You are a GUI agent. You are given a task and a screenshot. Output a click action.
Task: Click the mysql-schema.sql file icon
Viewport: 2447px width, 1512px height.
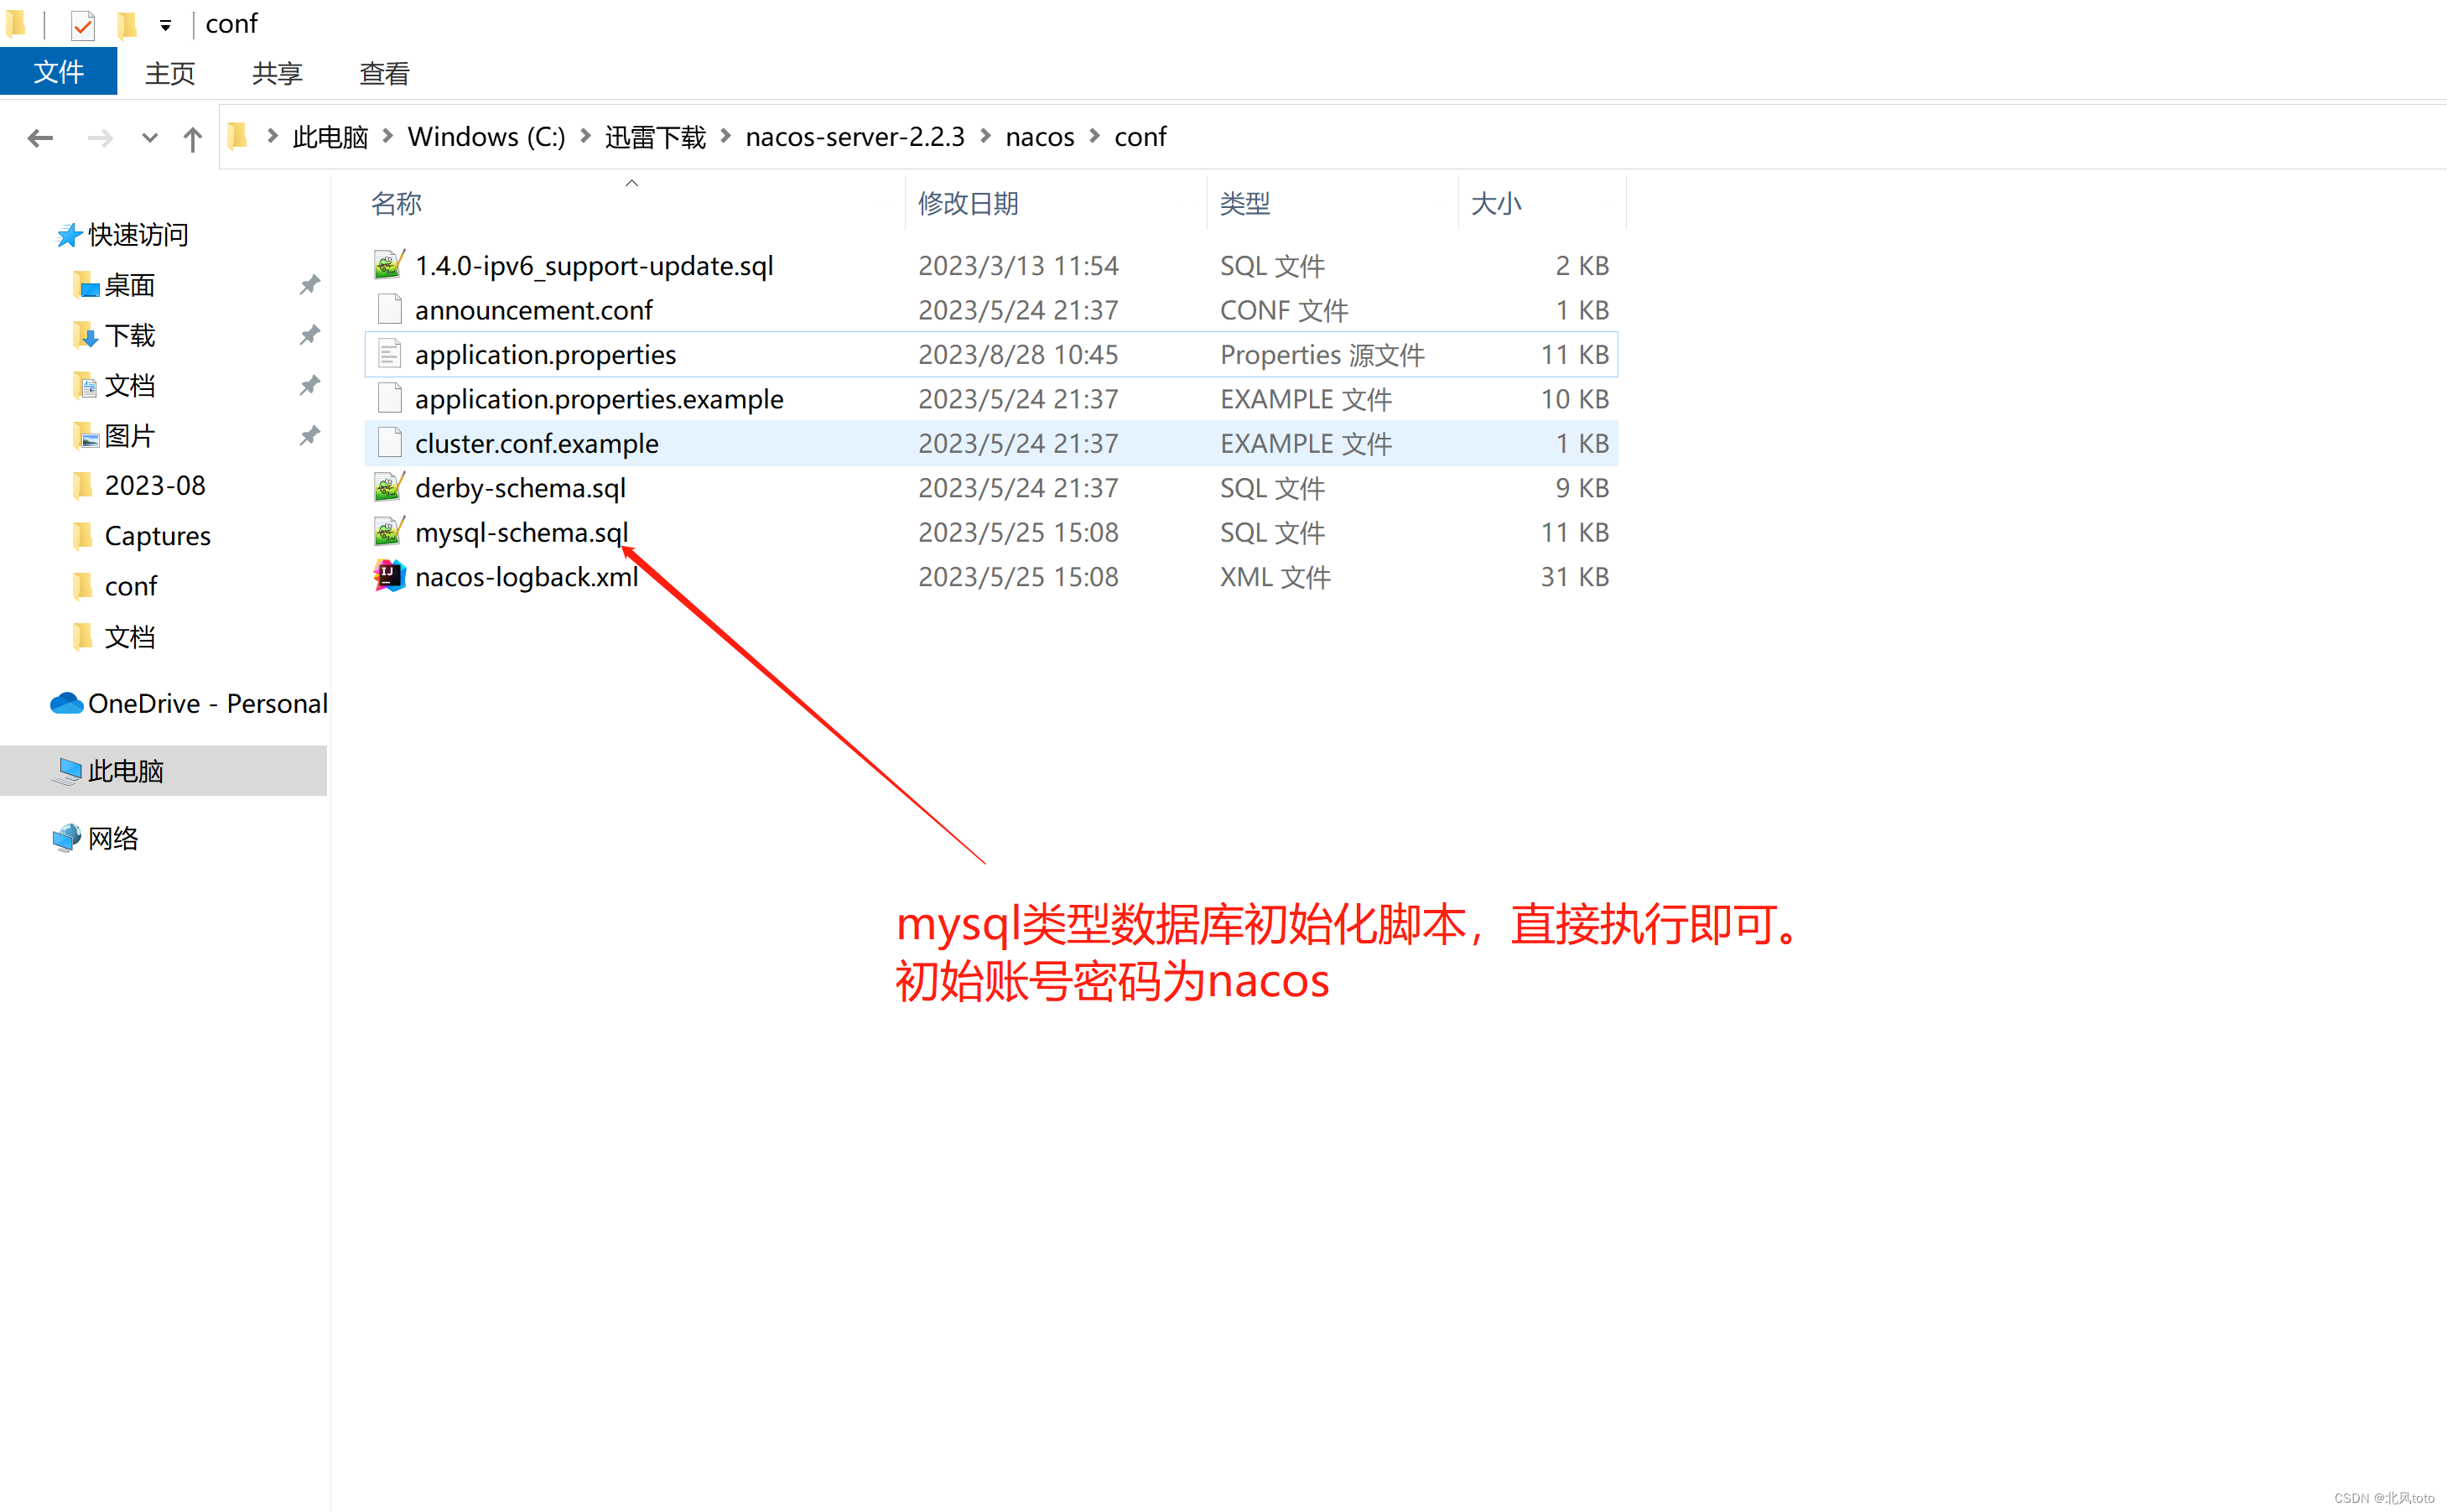(389, 531)
